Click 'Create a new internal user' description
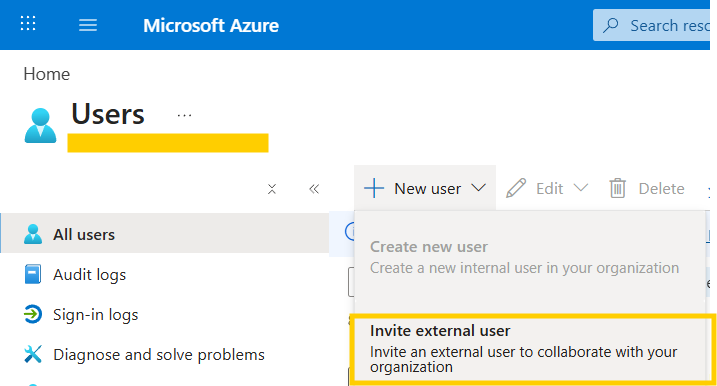The image size is (717, 386). point(524,268)
